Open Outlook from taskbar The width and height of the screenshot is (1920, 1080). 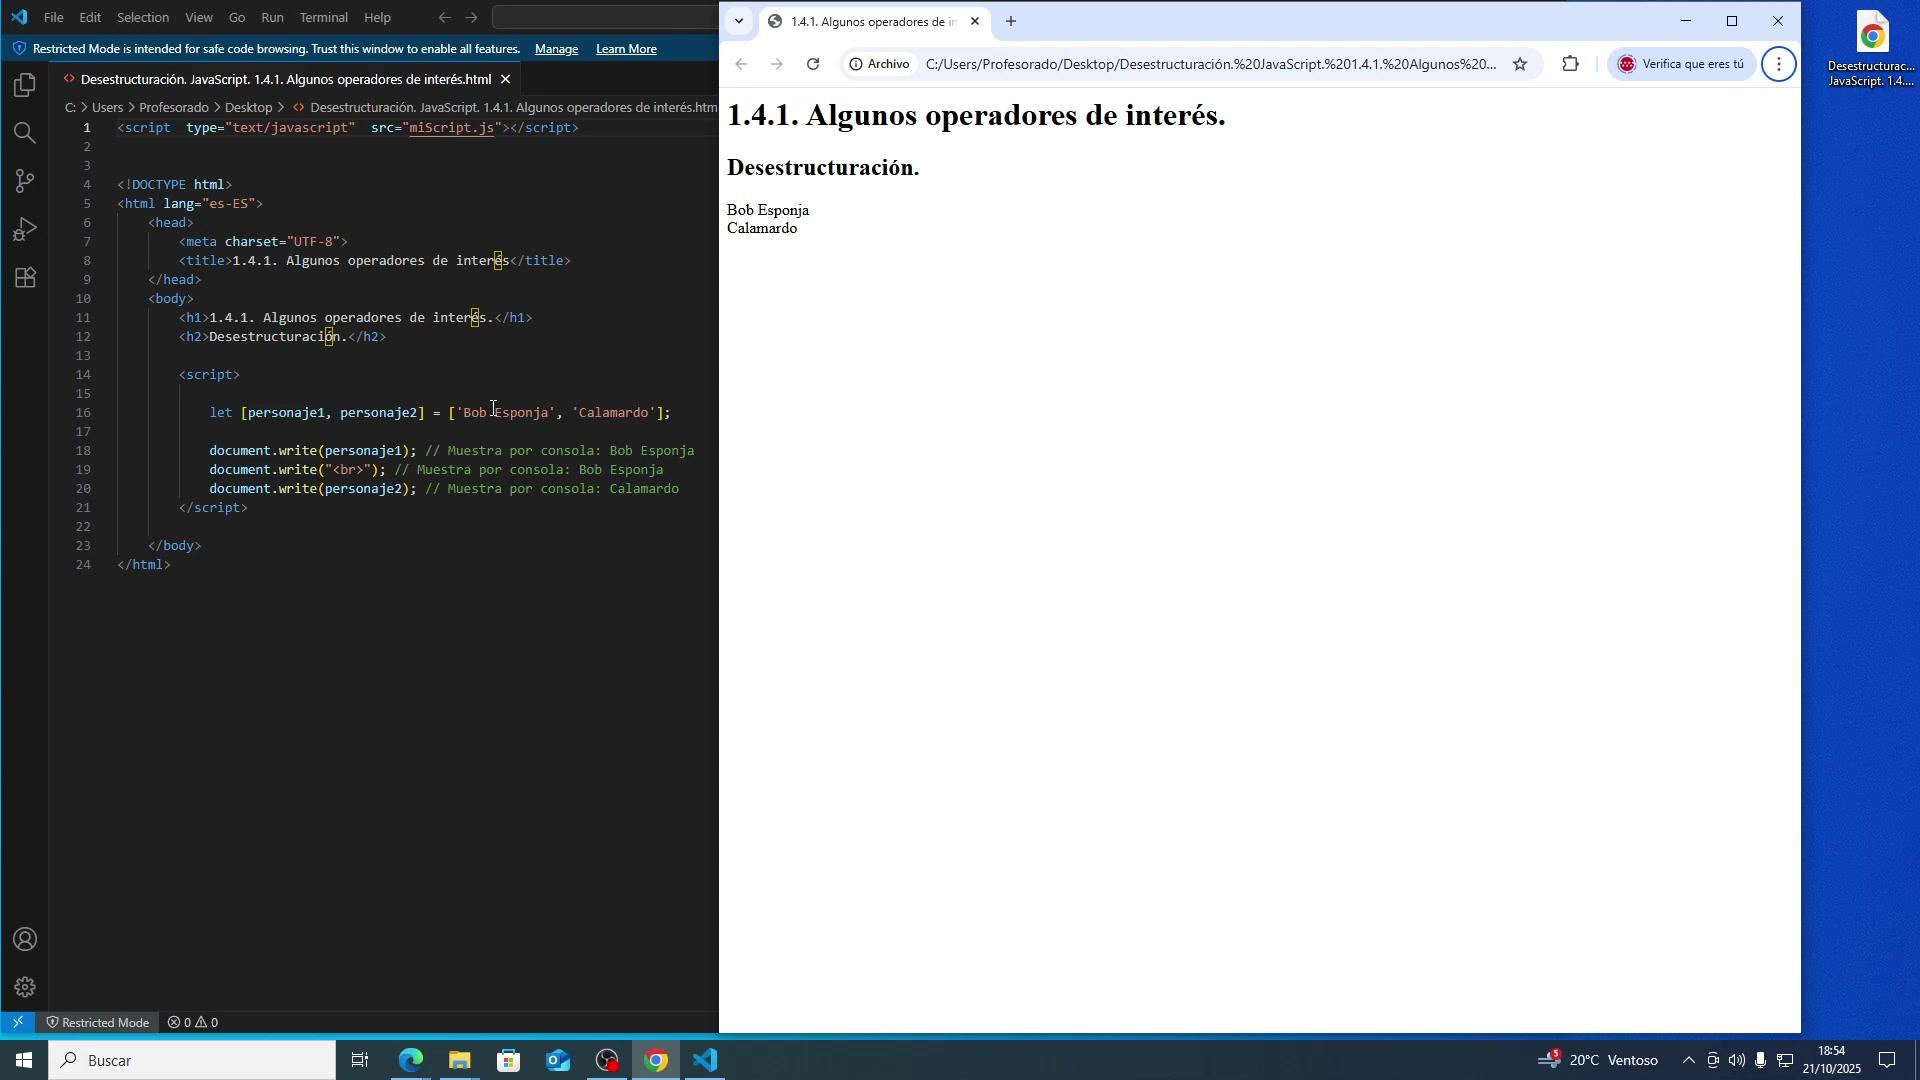point(557,1060)
